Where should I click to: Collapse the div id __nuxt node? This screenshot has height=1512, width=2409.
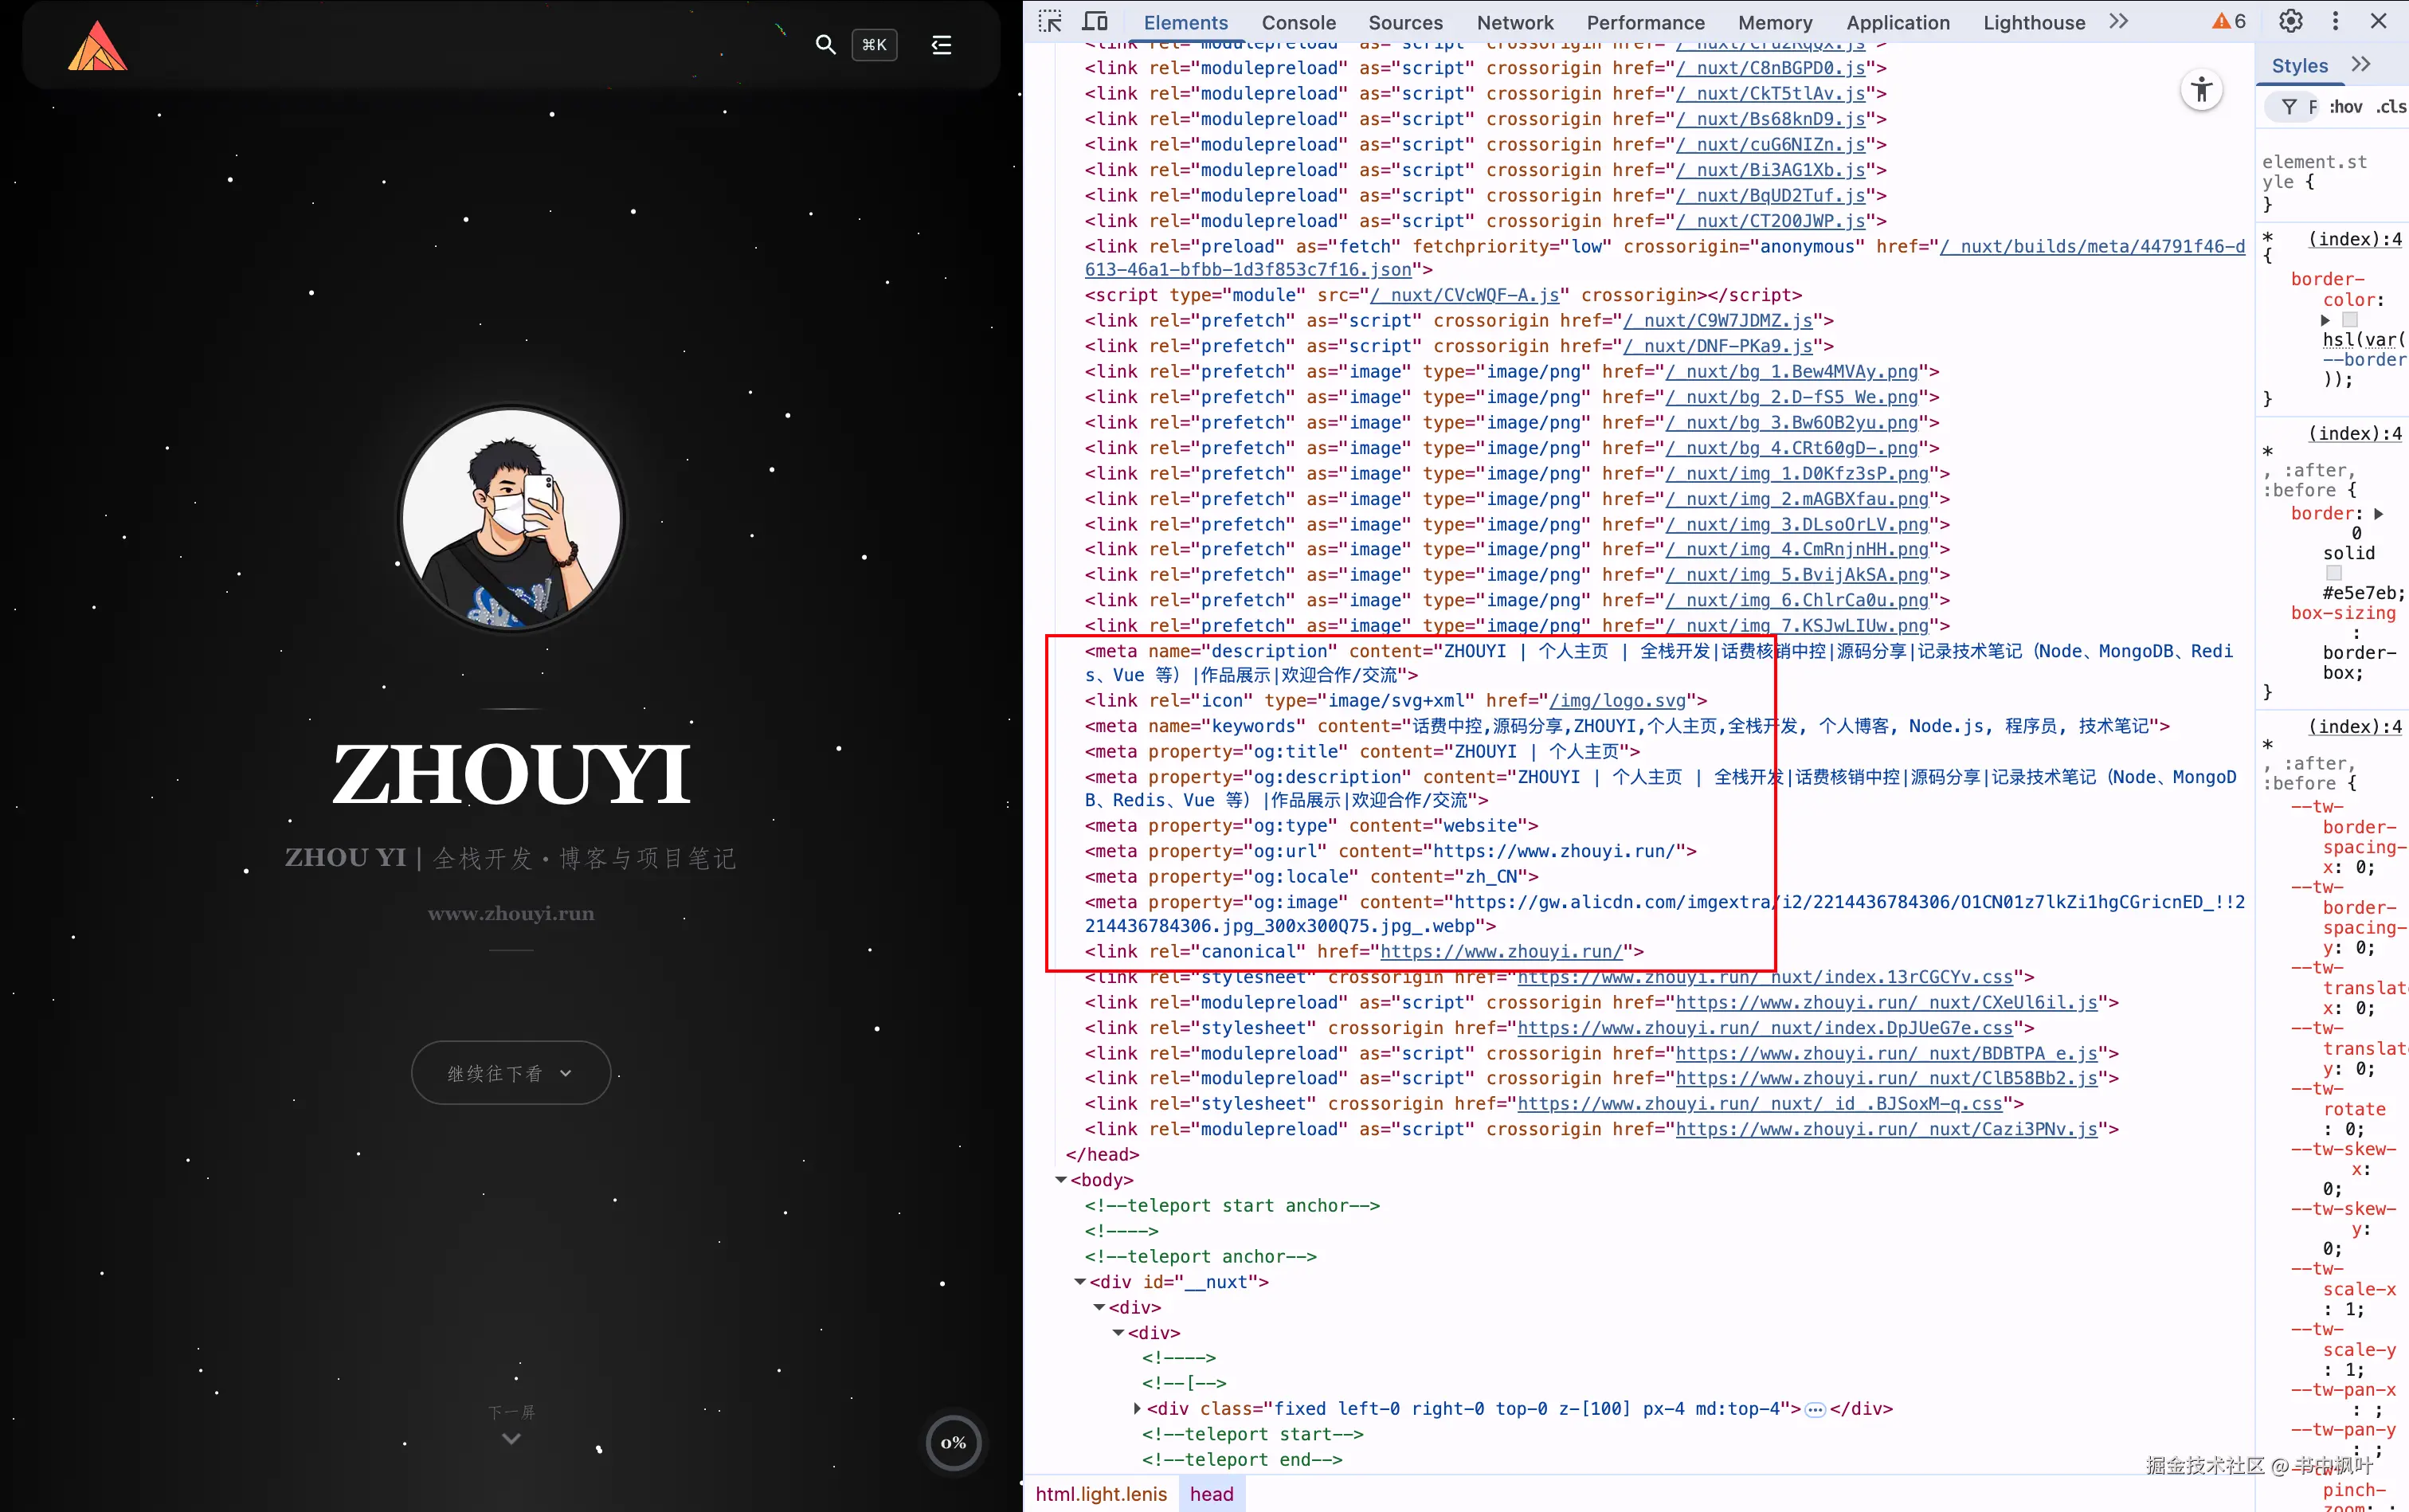(x=1080, y=1282)
